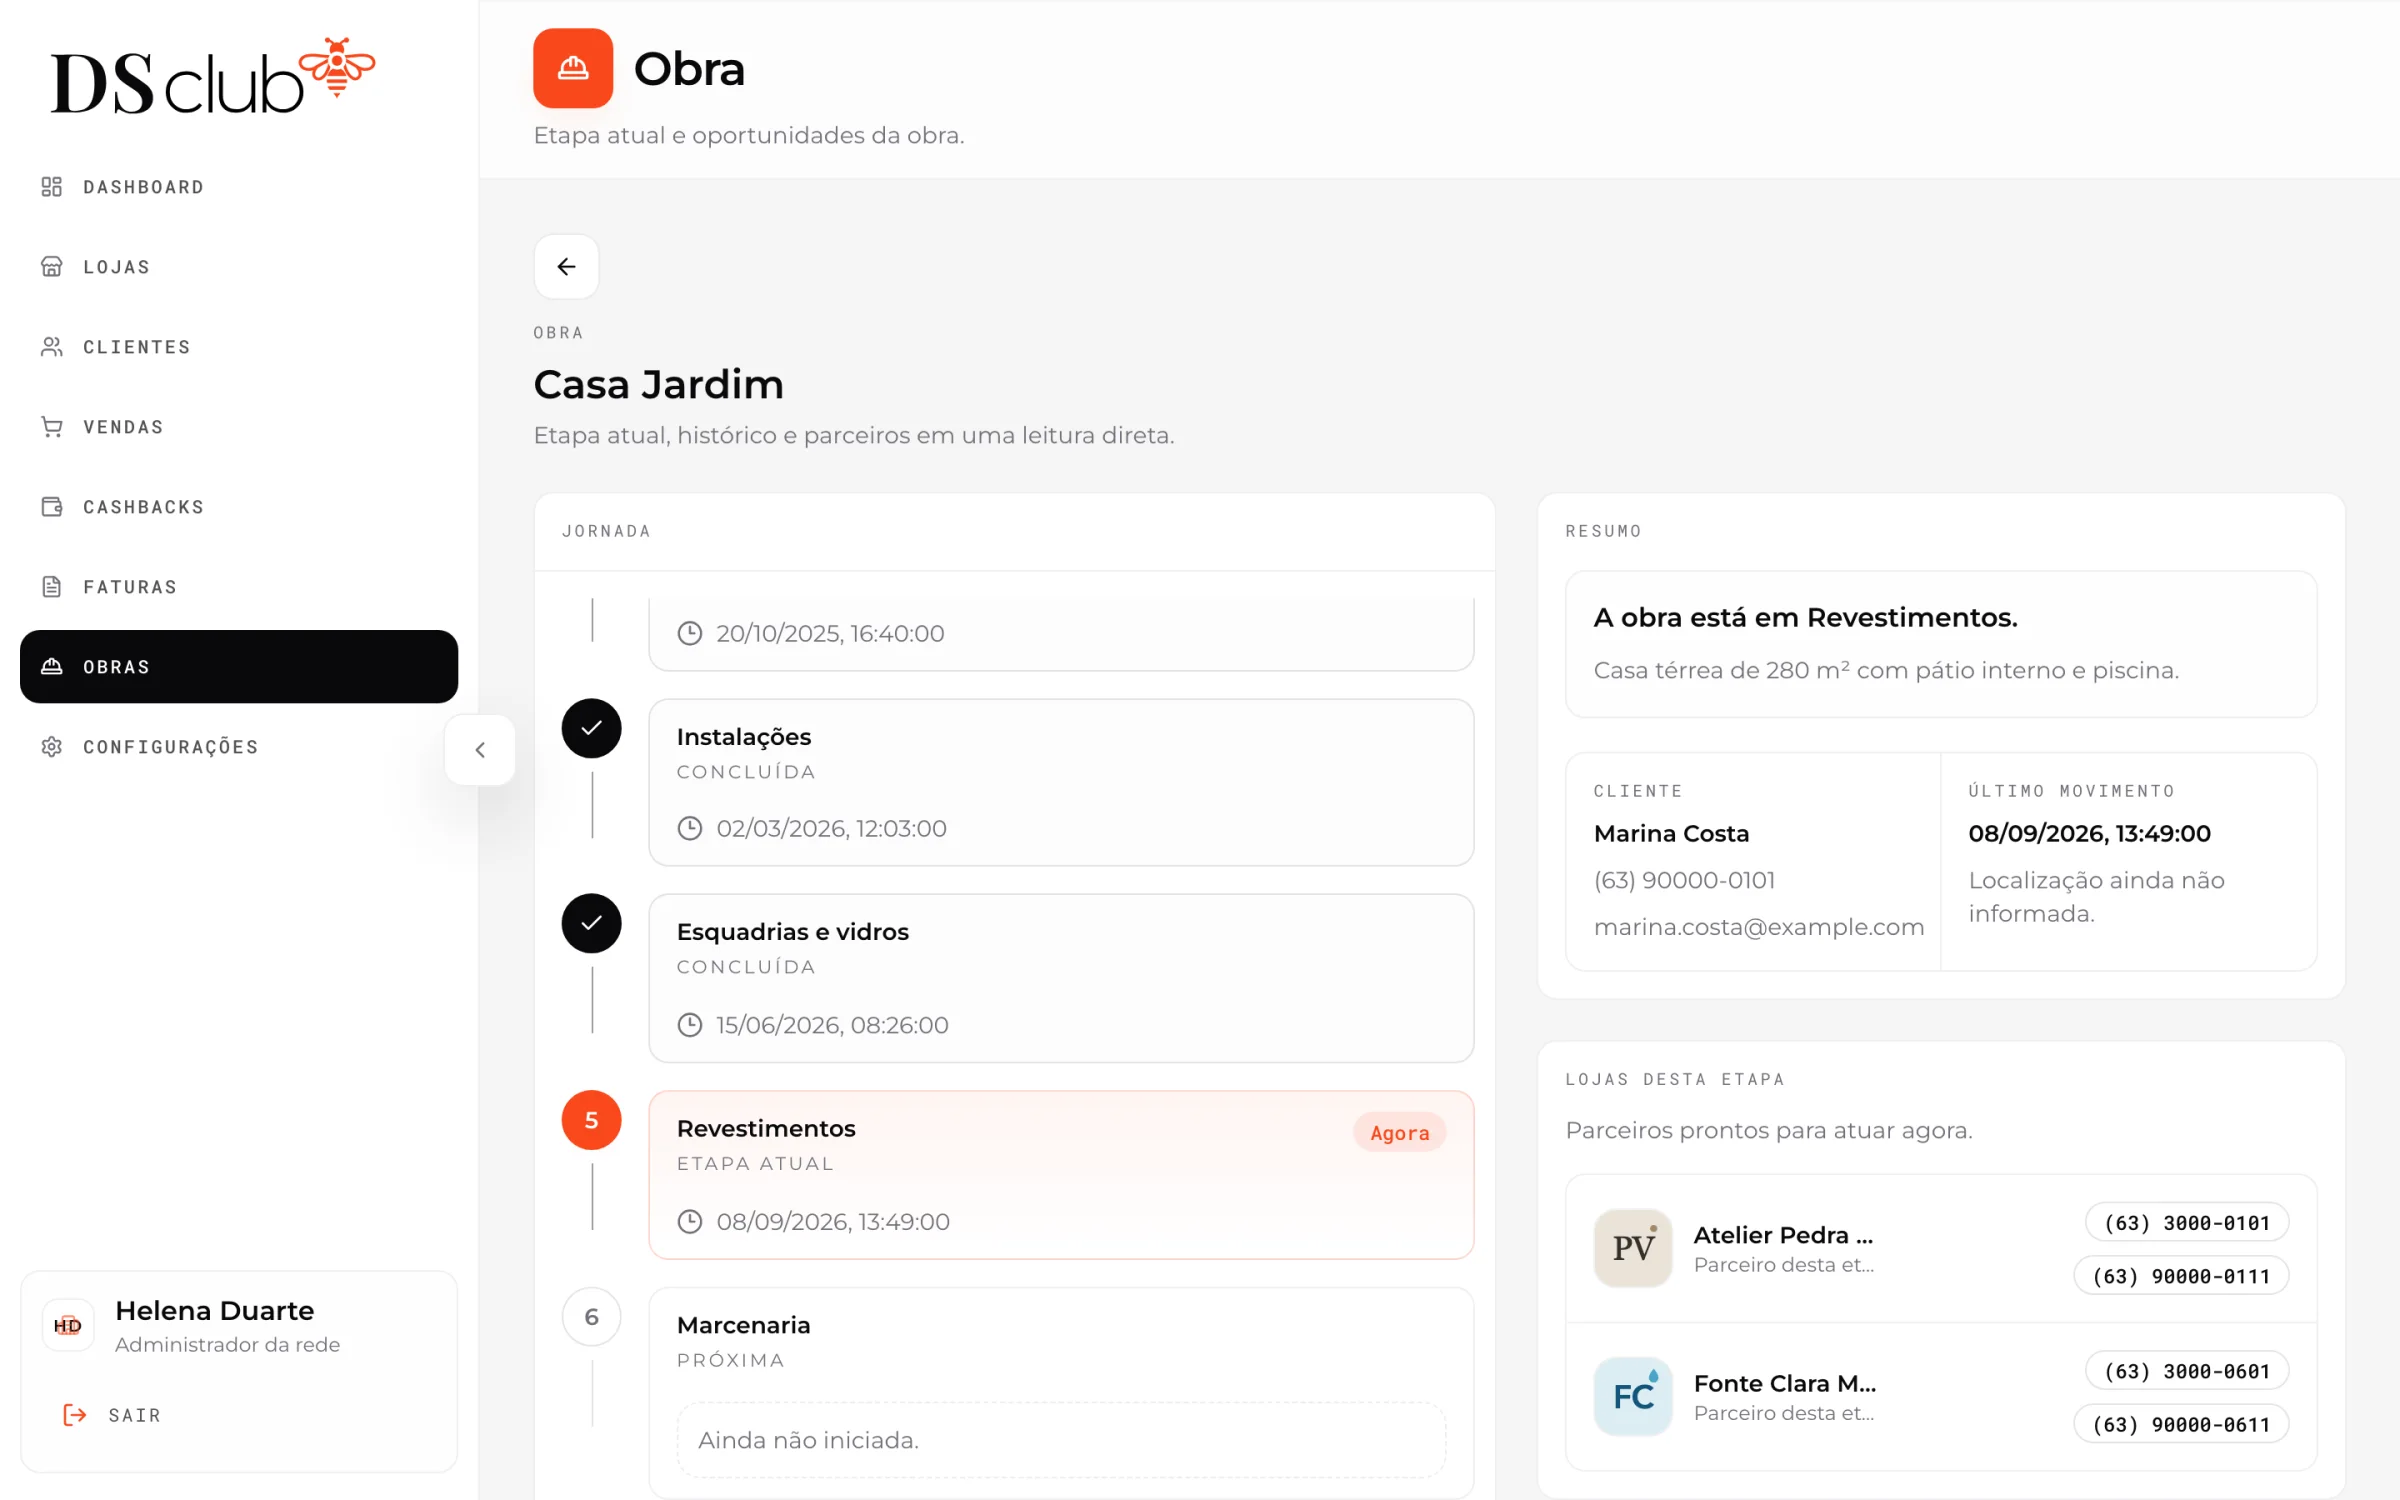Click the back arrow button

point(566,267)
